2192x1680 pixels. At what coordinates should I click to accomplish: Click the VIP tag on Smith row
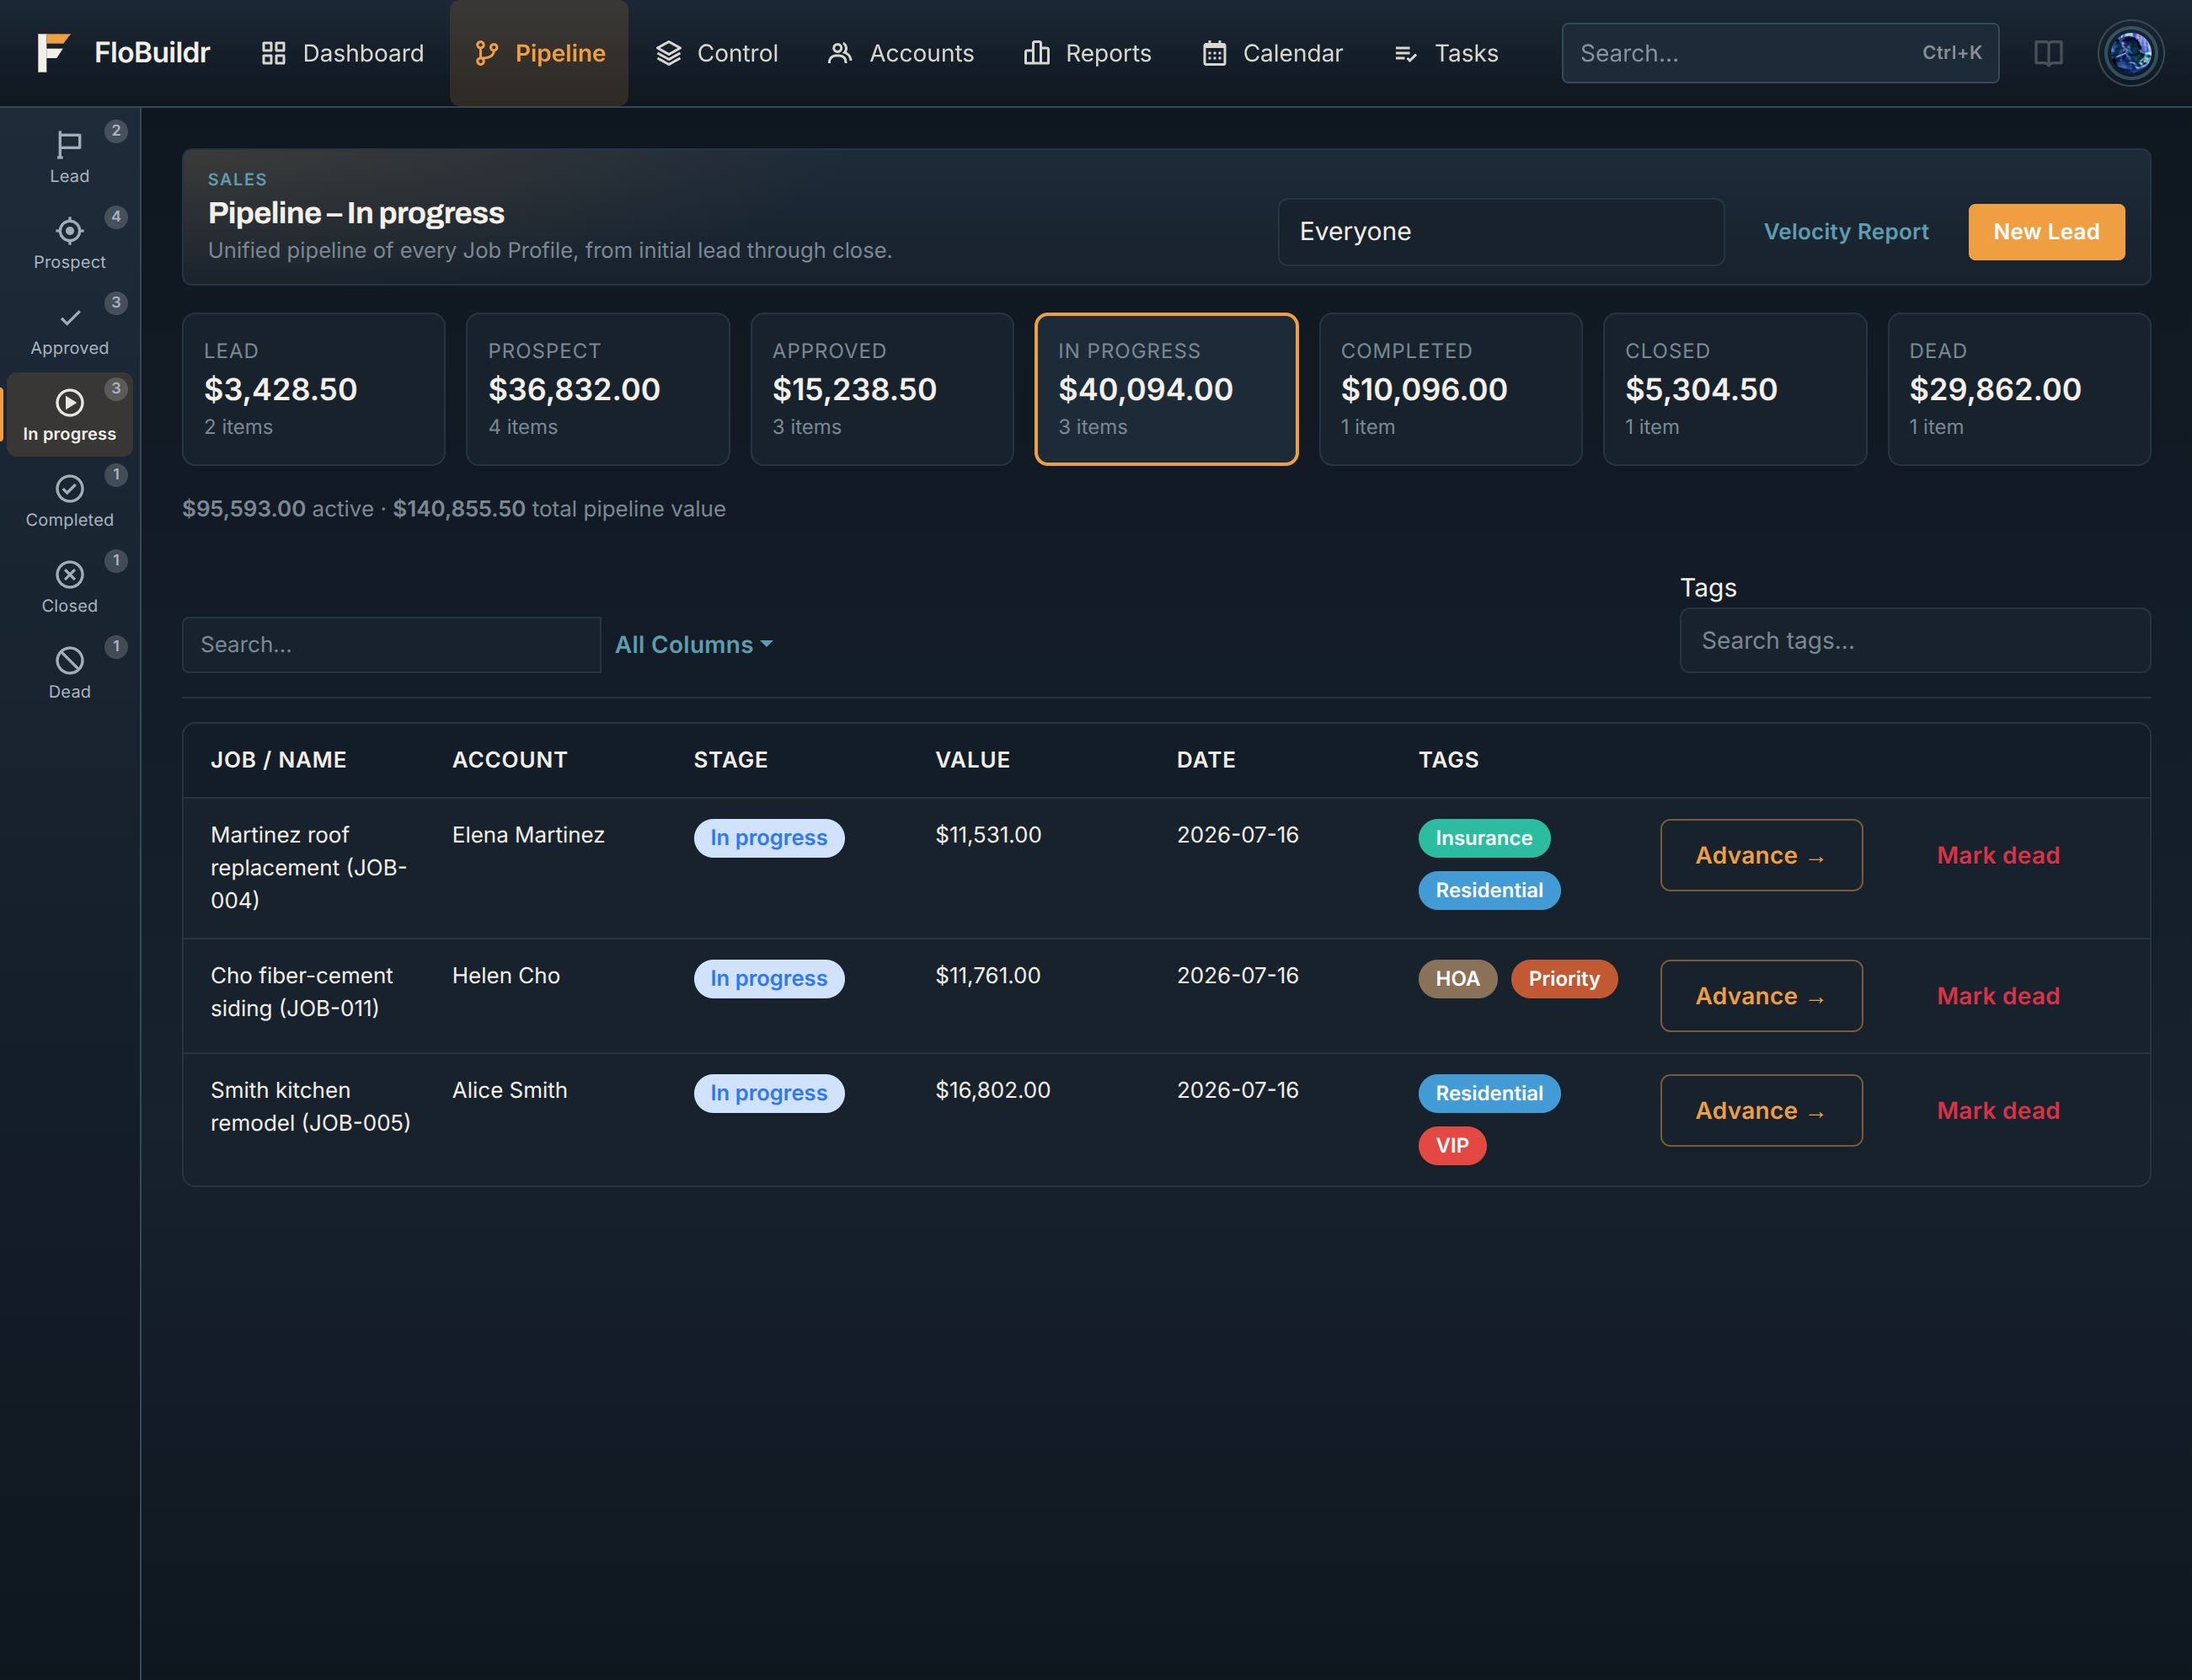pos(1451,1145)
